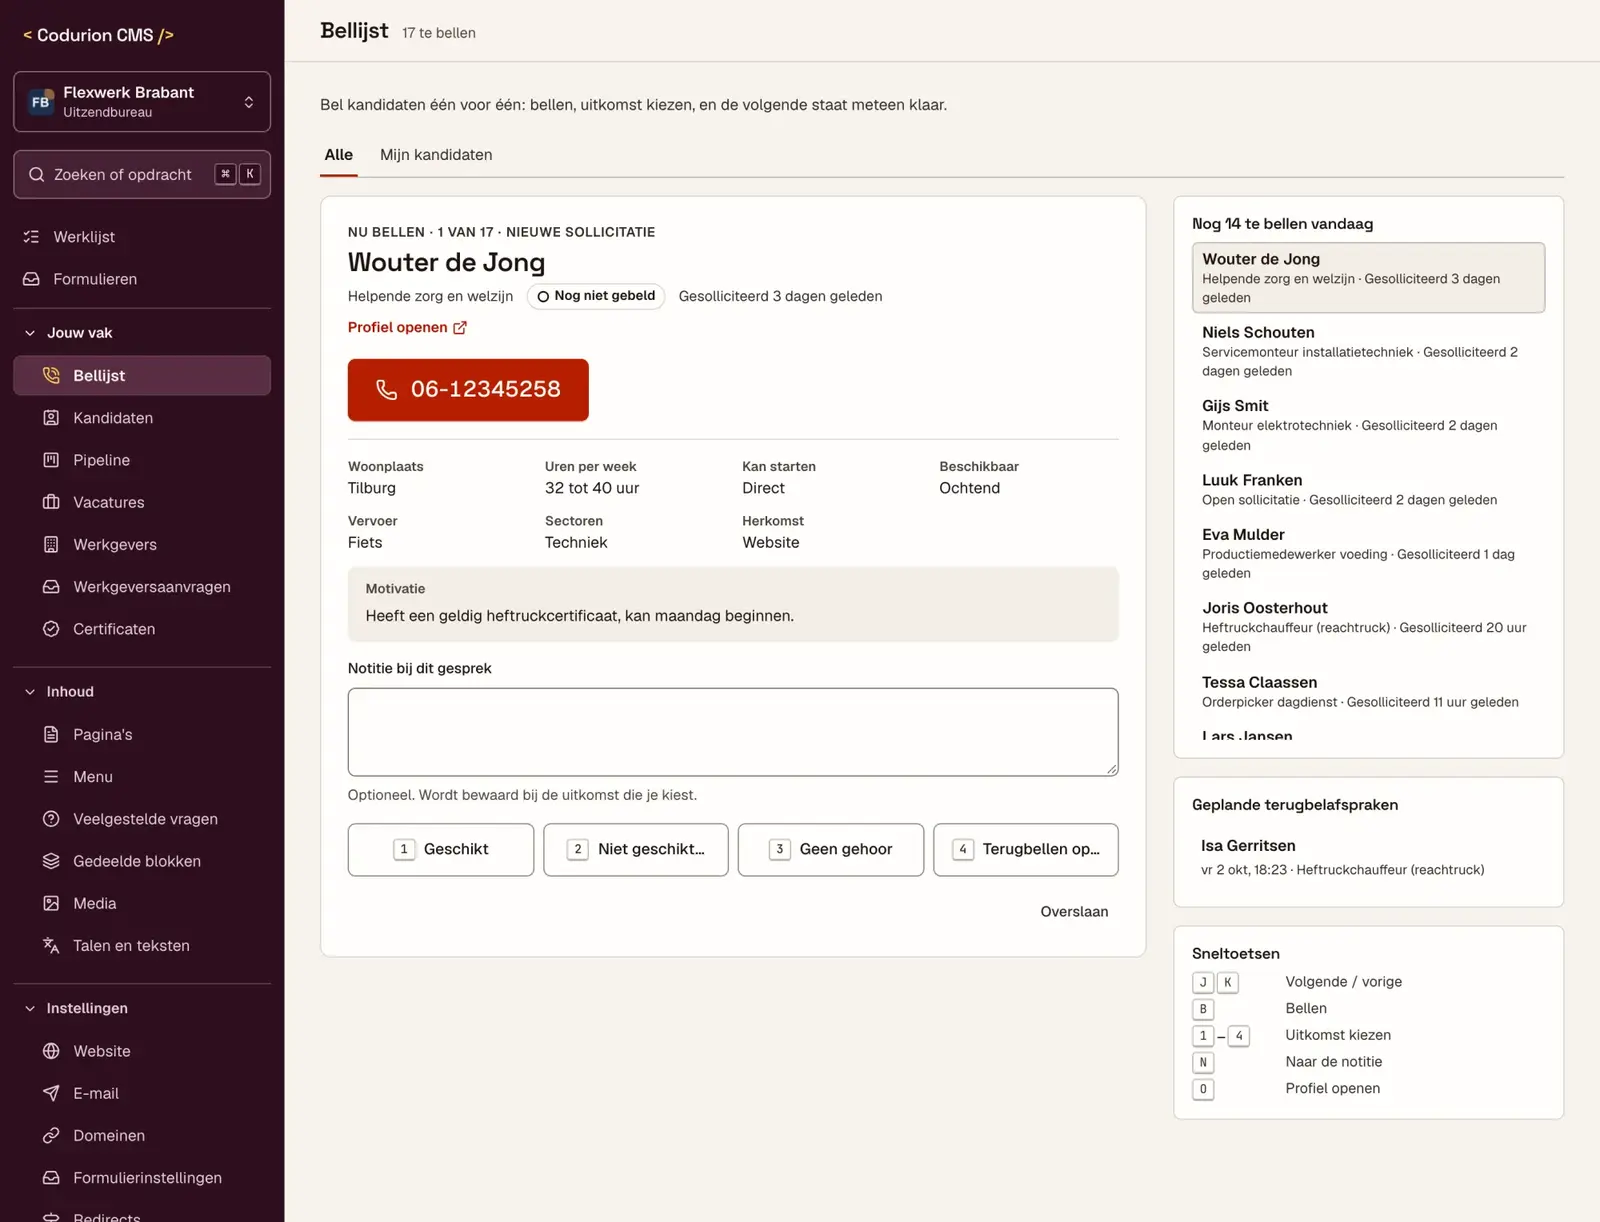This screenshot has width=1600, height=1222.
Task: Click the Talen en teksten translate icon
Action: (51, 945)
